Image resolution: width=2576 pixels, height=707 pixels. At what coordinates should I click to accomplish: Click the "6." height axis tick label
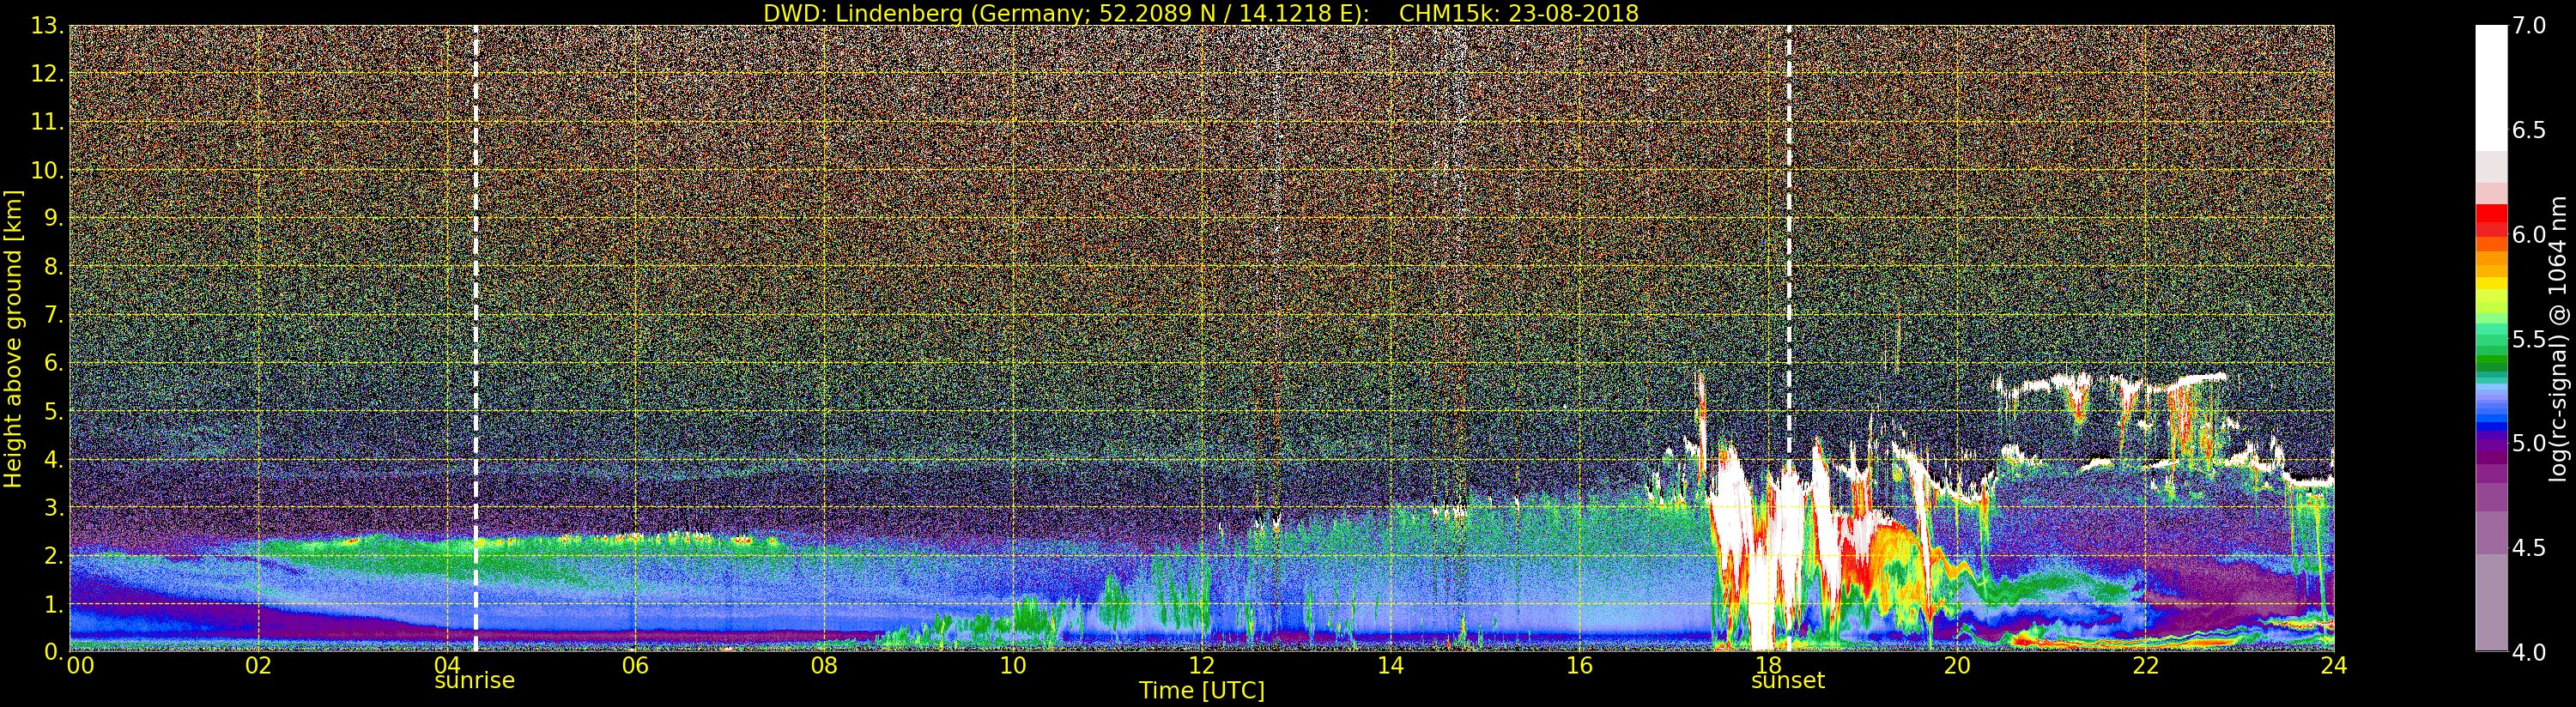53,363
